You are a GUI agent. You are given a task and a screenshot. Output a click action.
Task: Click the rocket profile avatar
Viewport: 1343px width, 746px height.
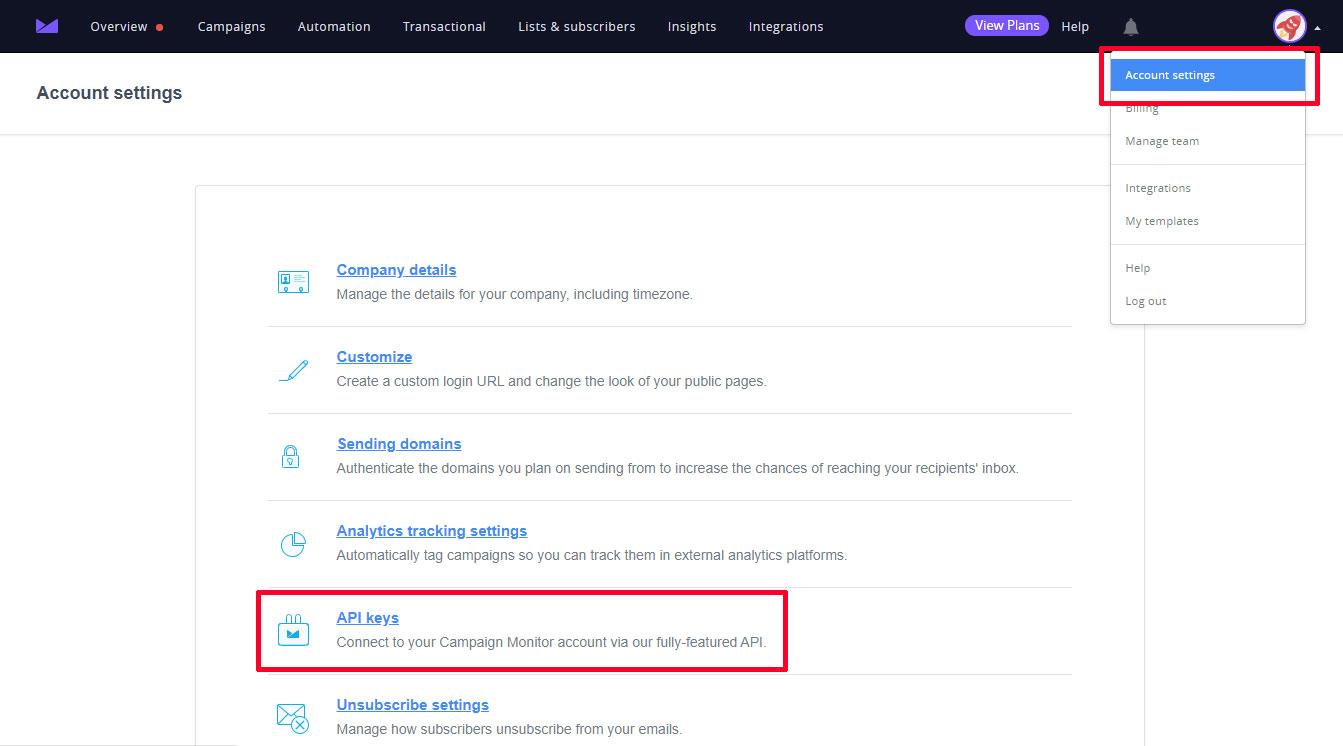click(1289, 26)
